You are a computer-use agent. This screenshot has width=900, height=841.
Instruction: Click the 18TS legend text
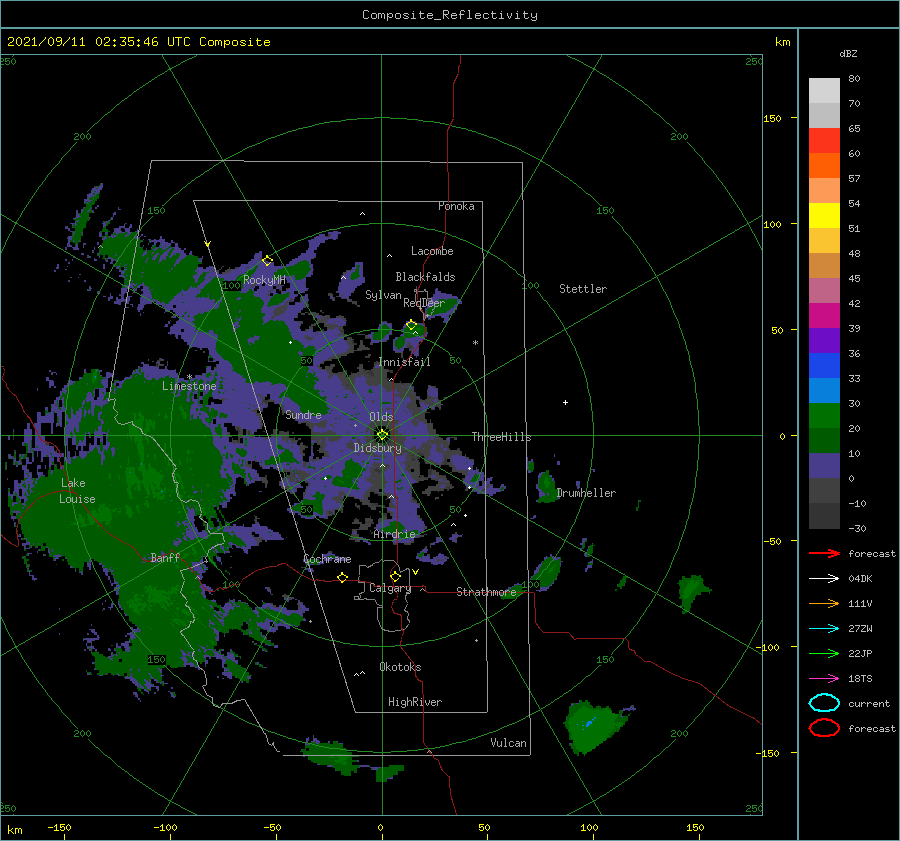click(x=860, y=679)
